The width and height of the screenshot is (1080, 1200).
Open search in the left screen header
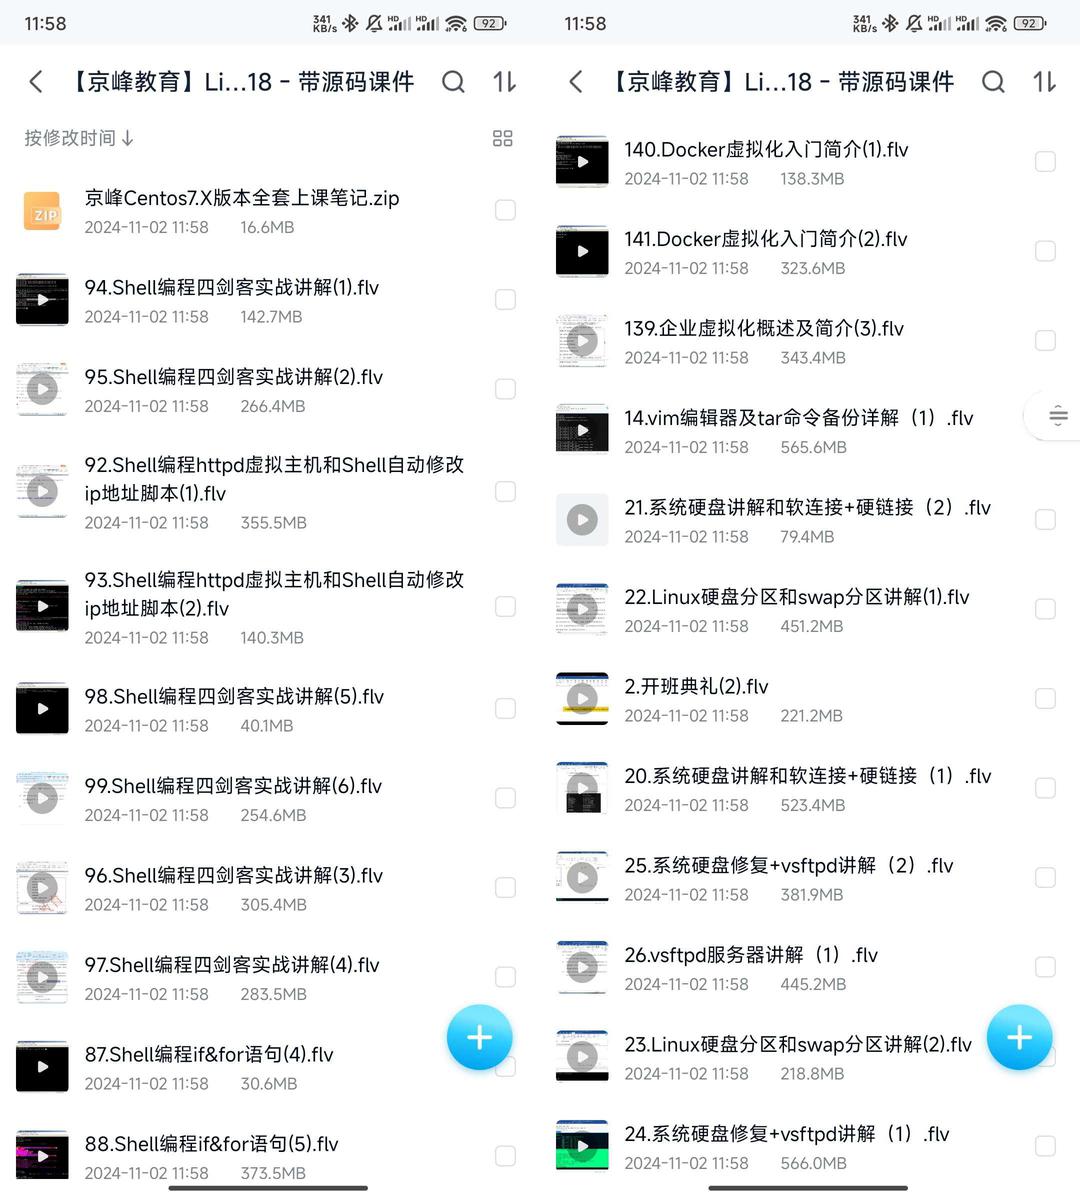pyautogui.click(x=453, y=82)
